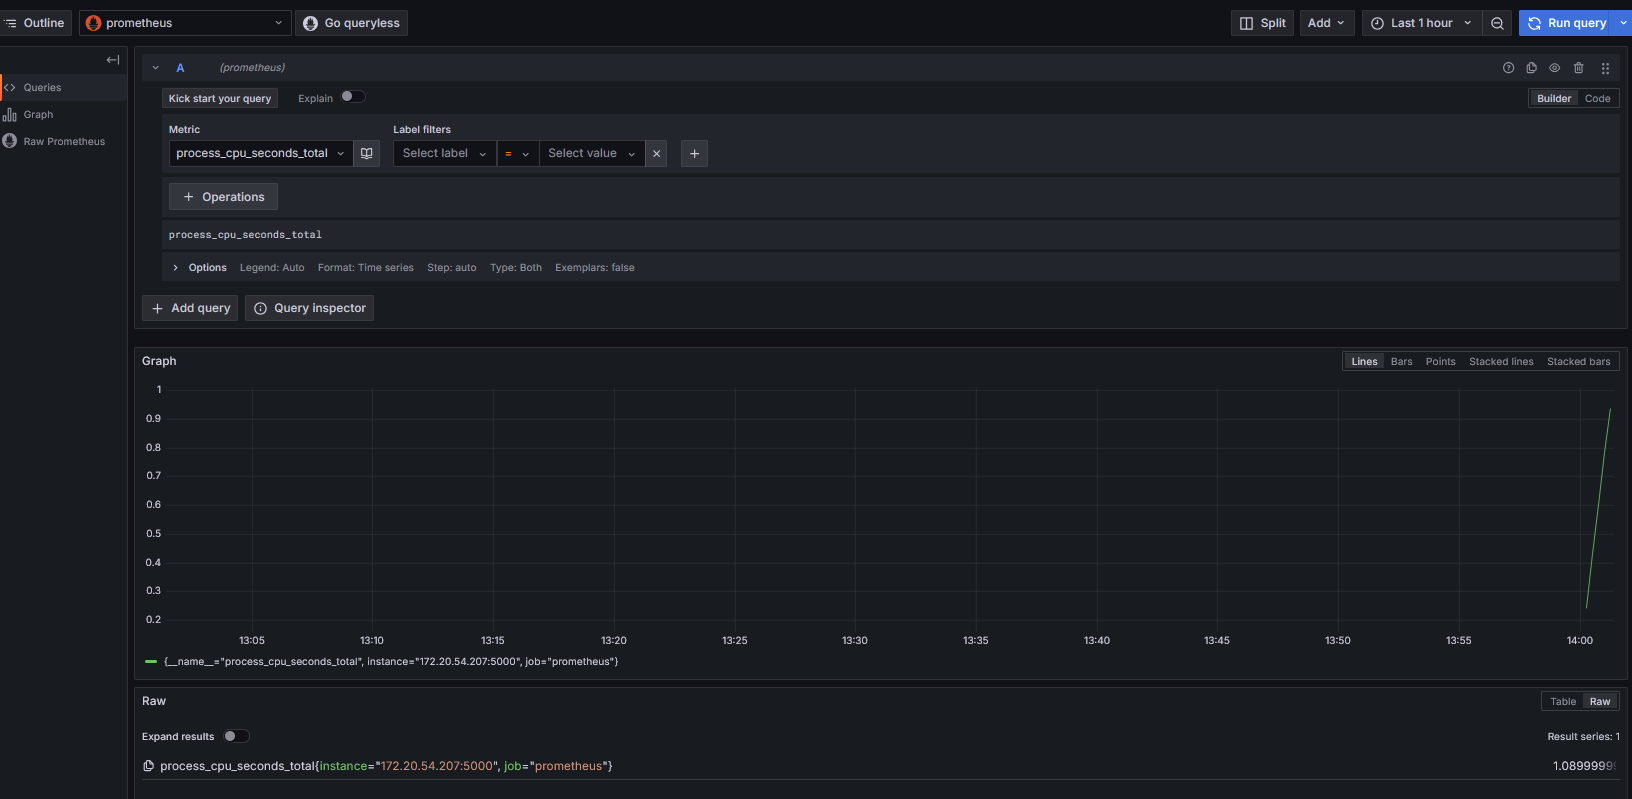Remove label filter with X icon
This screenshot has width=1632, height=799.
point(656,153)
